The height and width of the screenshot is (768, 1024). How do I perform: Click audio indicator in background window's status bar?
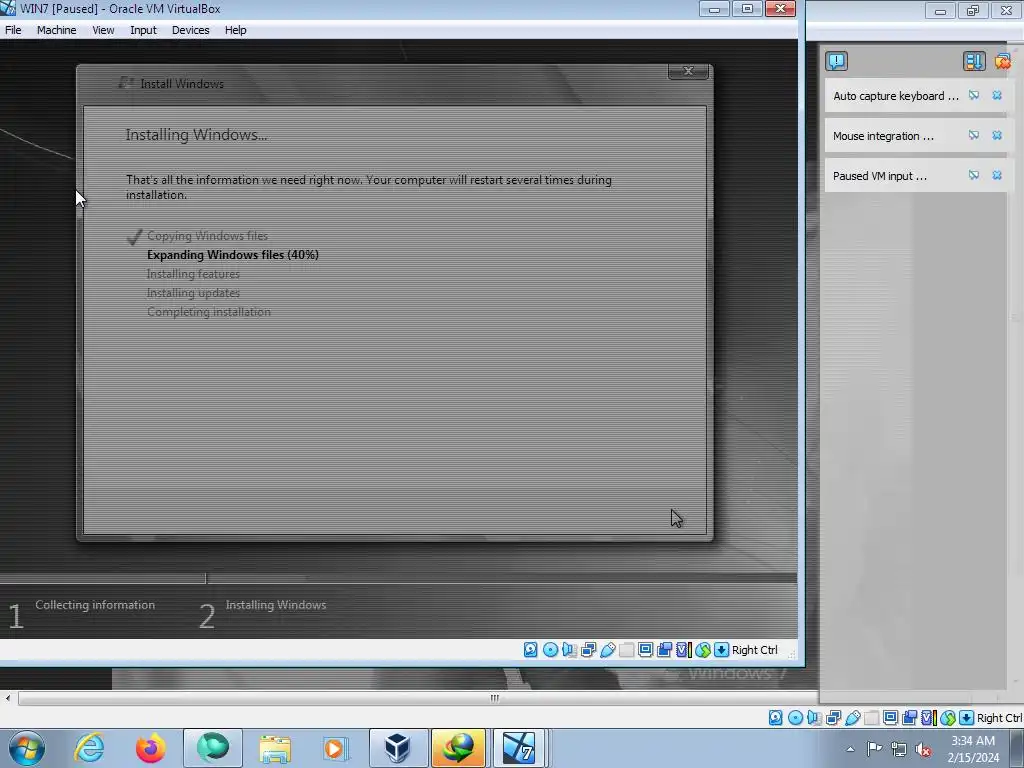(x=814, y=718)
